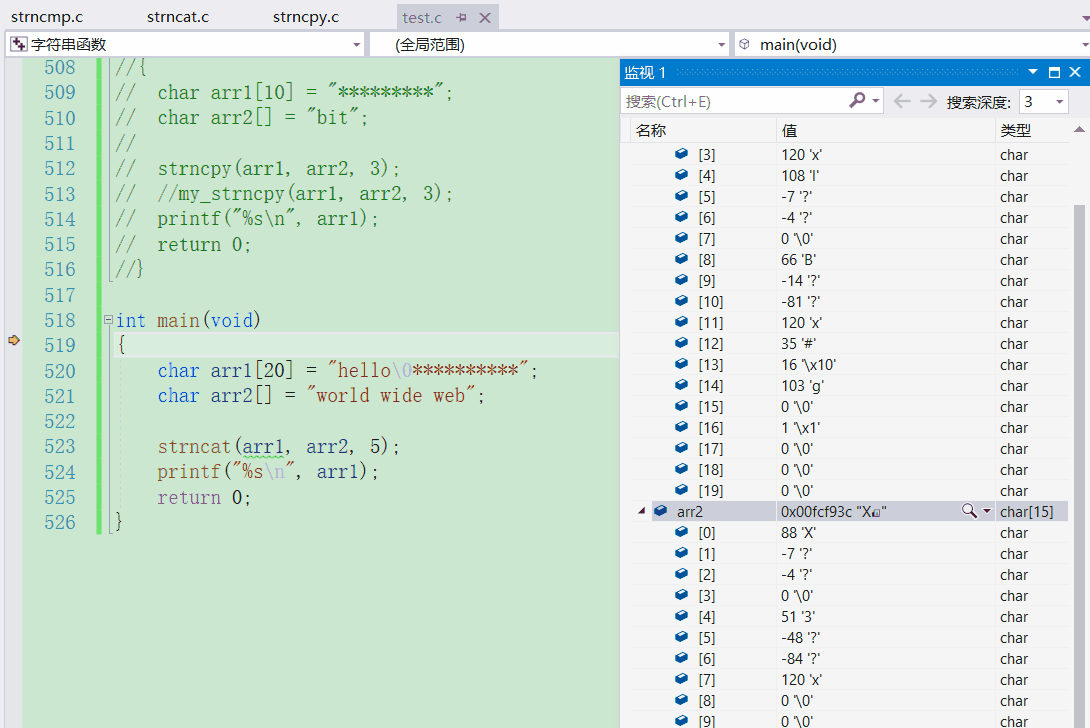Screen dimensions: 1090x728
Task: Click the variable icon of element [10]
Action: pyautogui.click(x=681, y=301)
